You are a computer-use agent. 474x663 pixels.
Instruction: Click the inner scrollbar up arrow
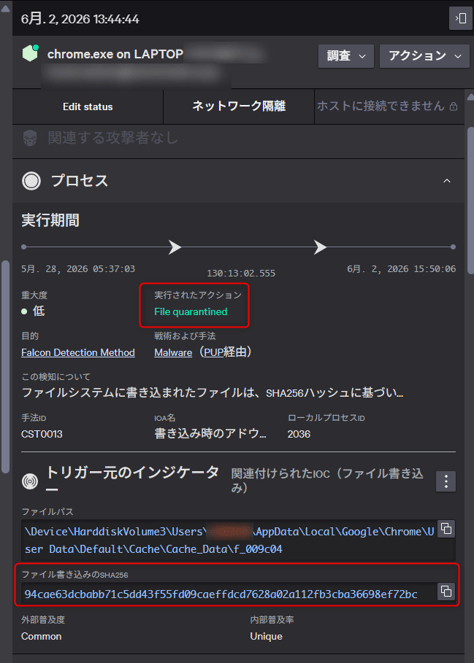(470, 97)
